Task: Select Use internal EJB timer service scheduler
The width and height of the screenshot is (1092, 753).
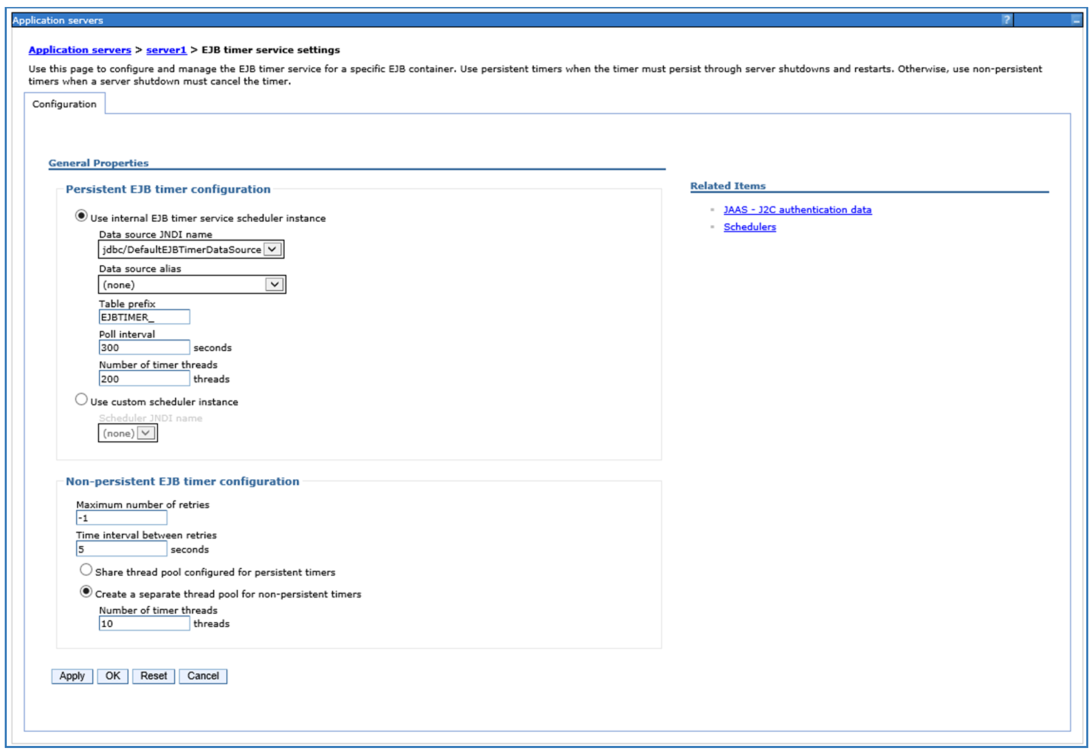Action: point(82,217)
